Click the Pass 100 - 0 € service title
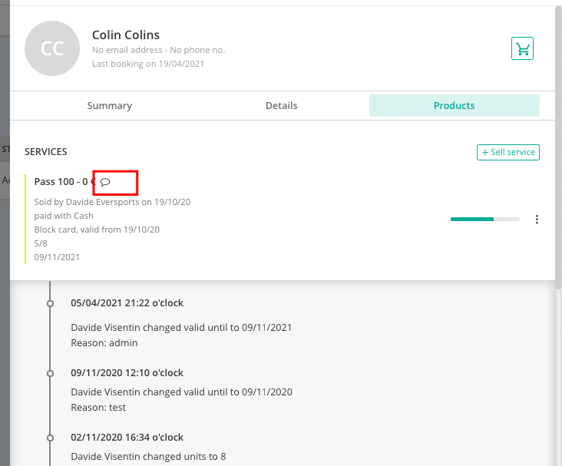 pyautogui.click(x=65, y=182)
